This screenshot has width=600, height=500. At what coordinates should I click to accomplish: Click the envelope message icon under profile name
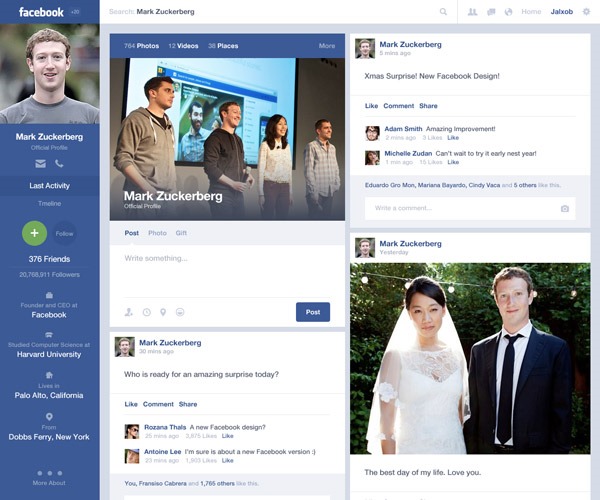click(41, 163)
